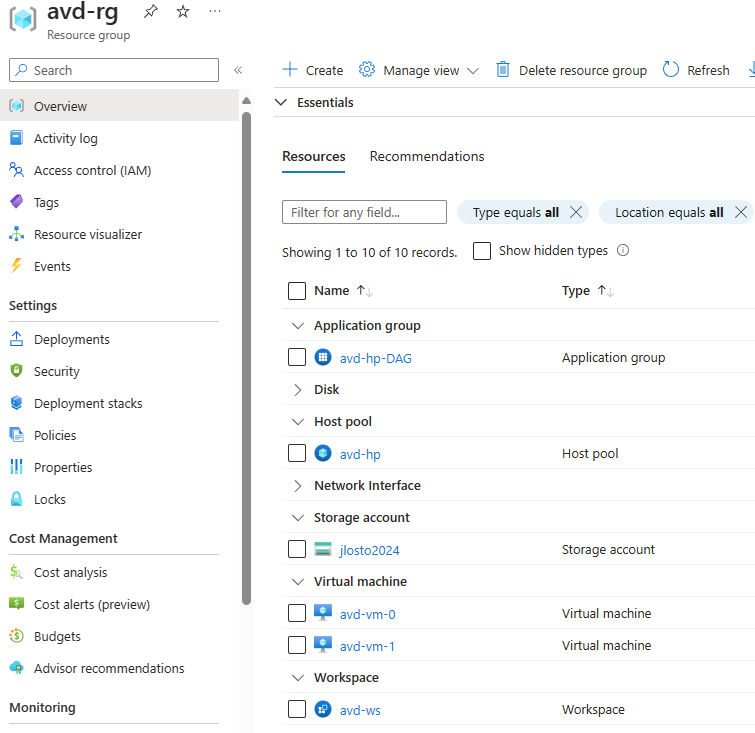Switch to the Resources tab
Screen dimensions: 755x733
point(313,157)
